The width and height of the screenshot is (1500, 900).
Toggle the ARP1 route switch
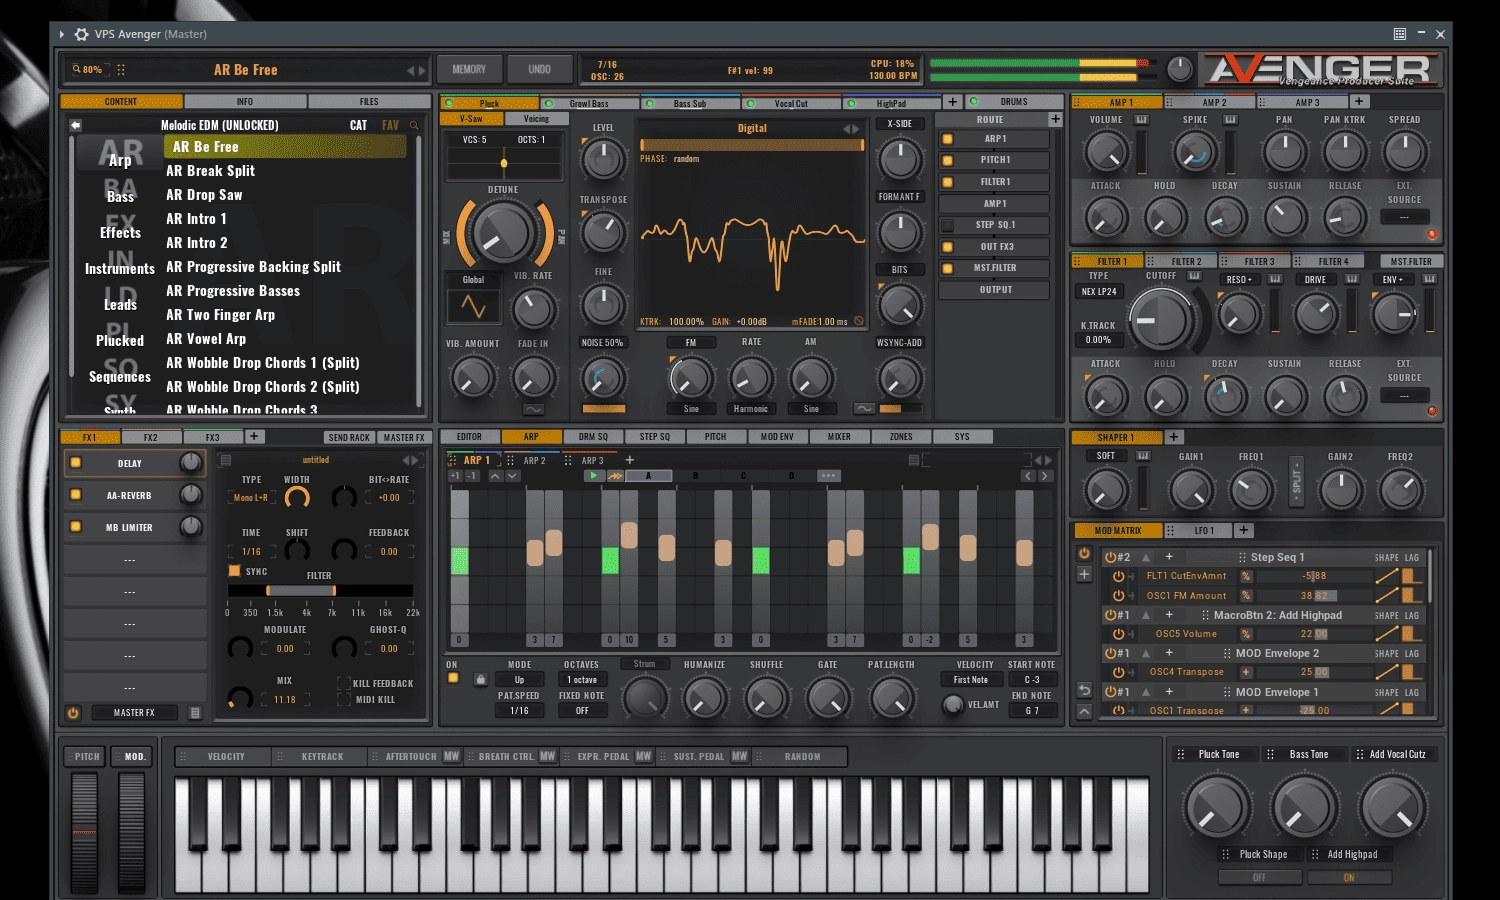(947, 139)
